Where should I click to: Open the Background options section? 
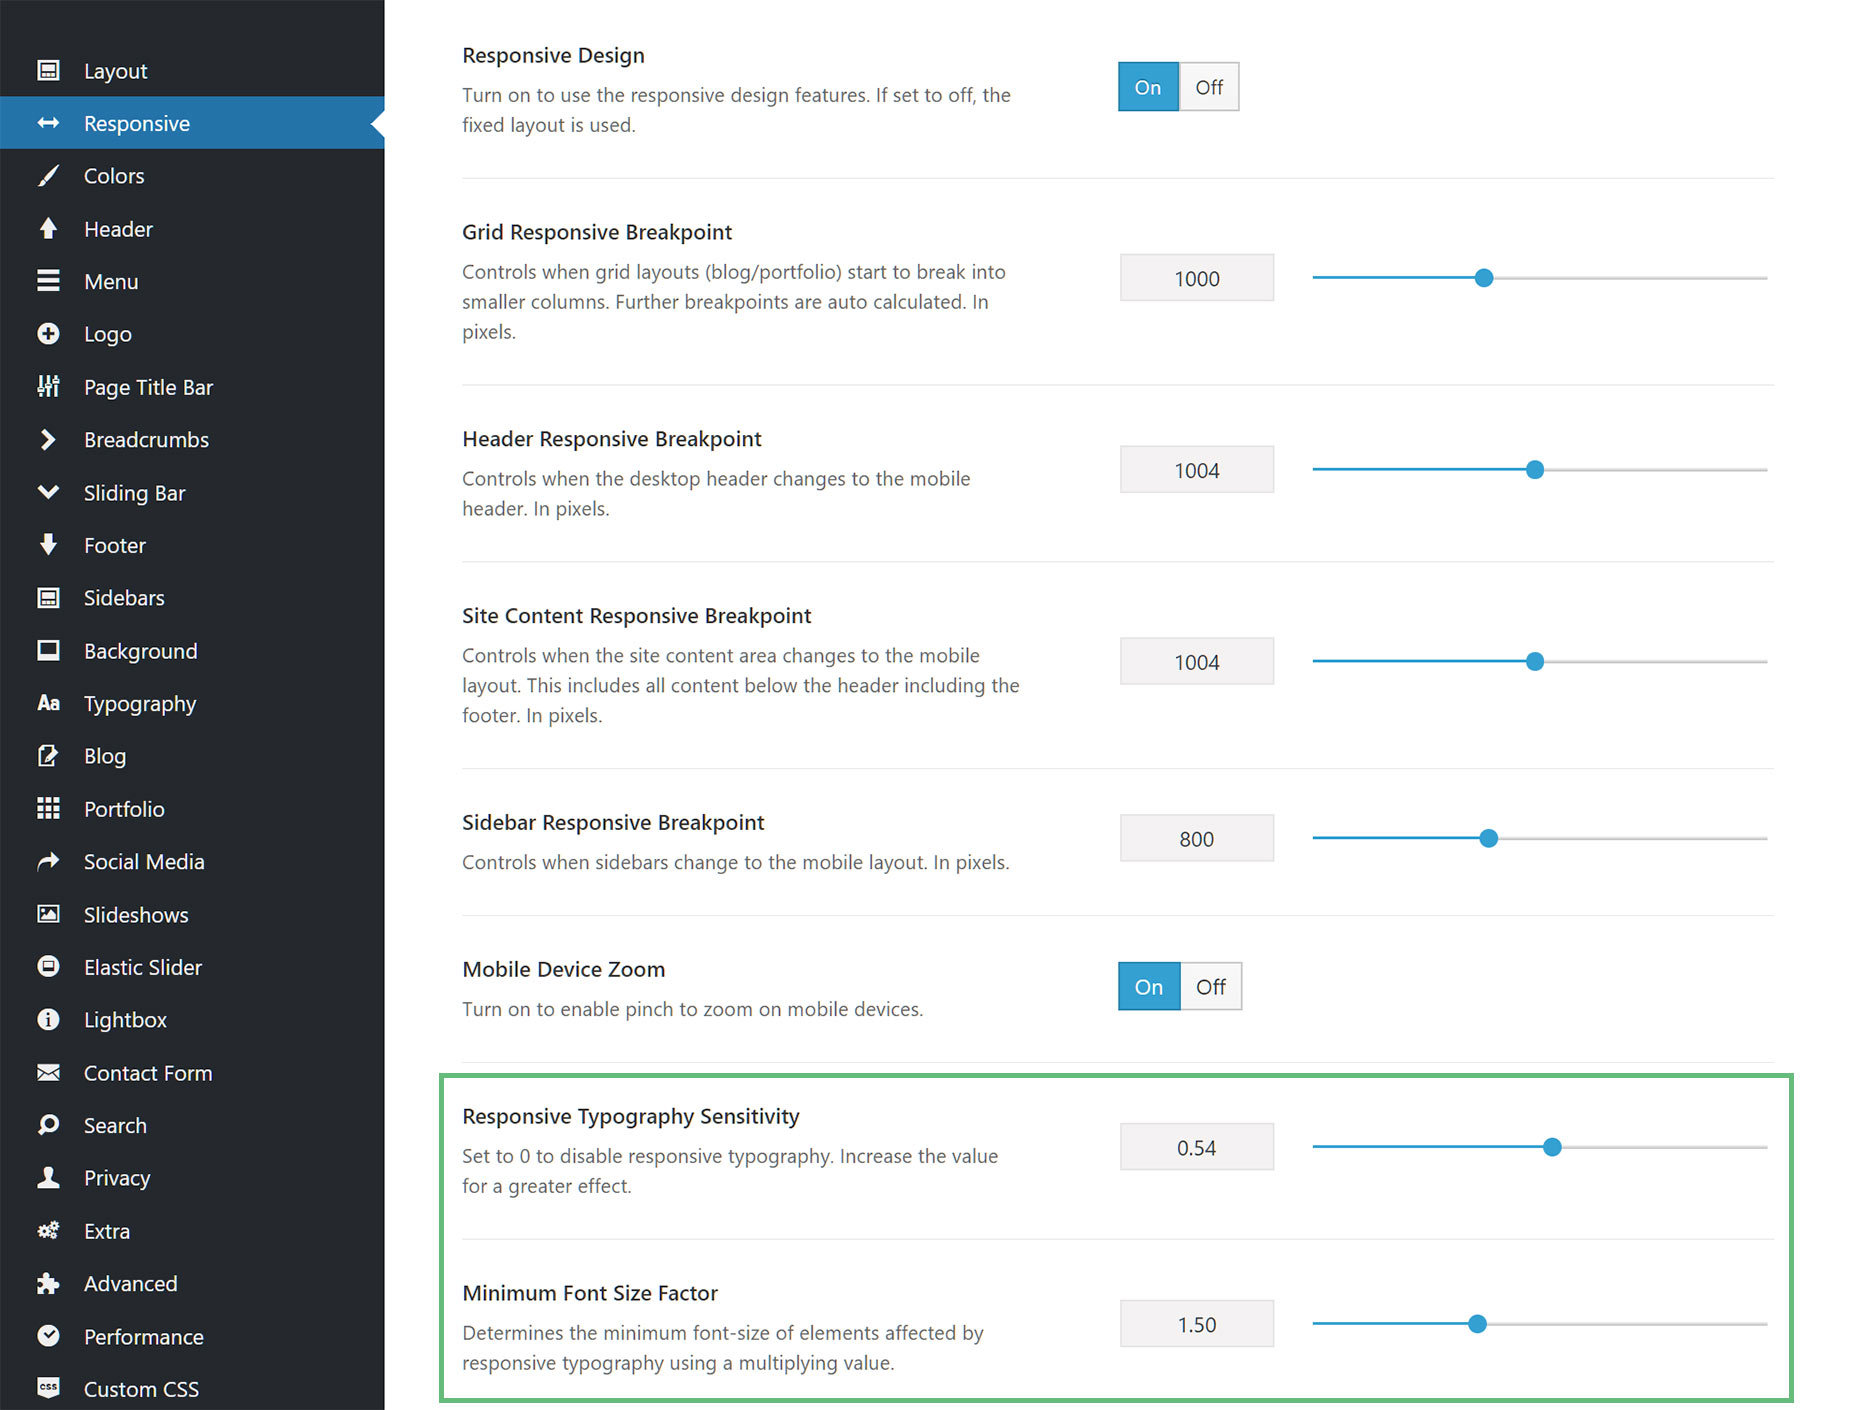[192, 651]
